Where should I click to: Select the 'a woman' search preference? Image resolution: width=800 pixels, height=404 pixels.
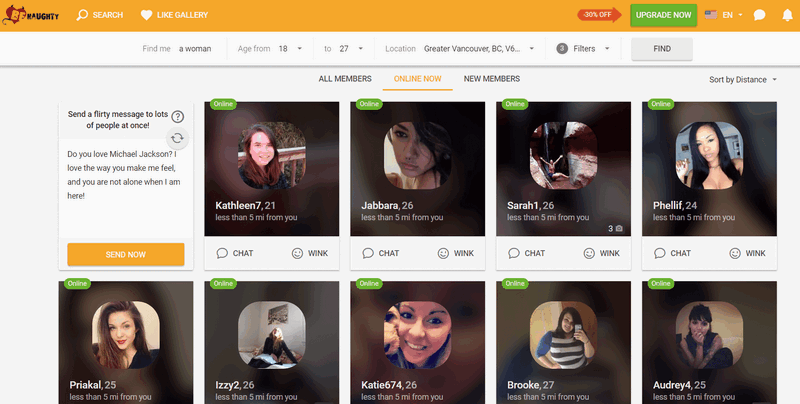(195, 49)
